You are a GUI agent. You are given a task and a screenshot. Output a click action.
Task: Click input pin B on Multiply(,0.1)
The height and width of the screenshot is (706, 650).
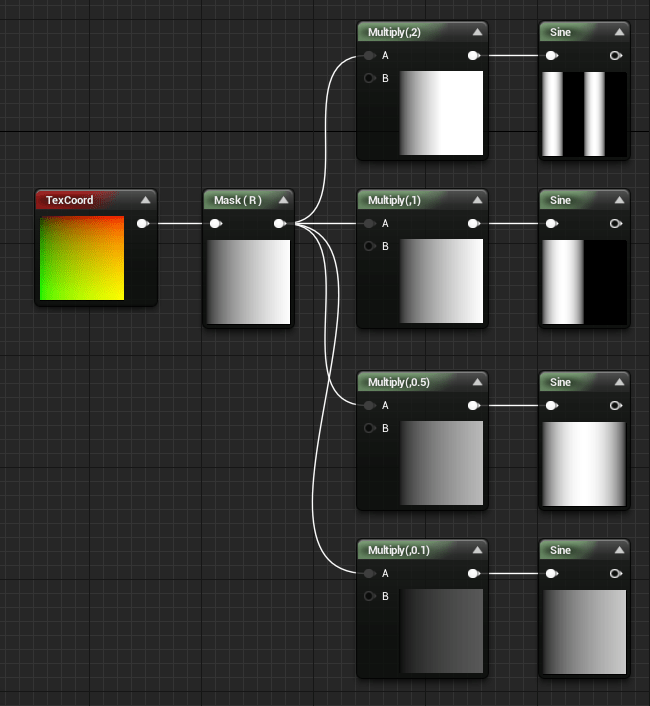point(369,596)
